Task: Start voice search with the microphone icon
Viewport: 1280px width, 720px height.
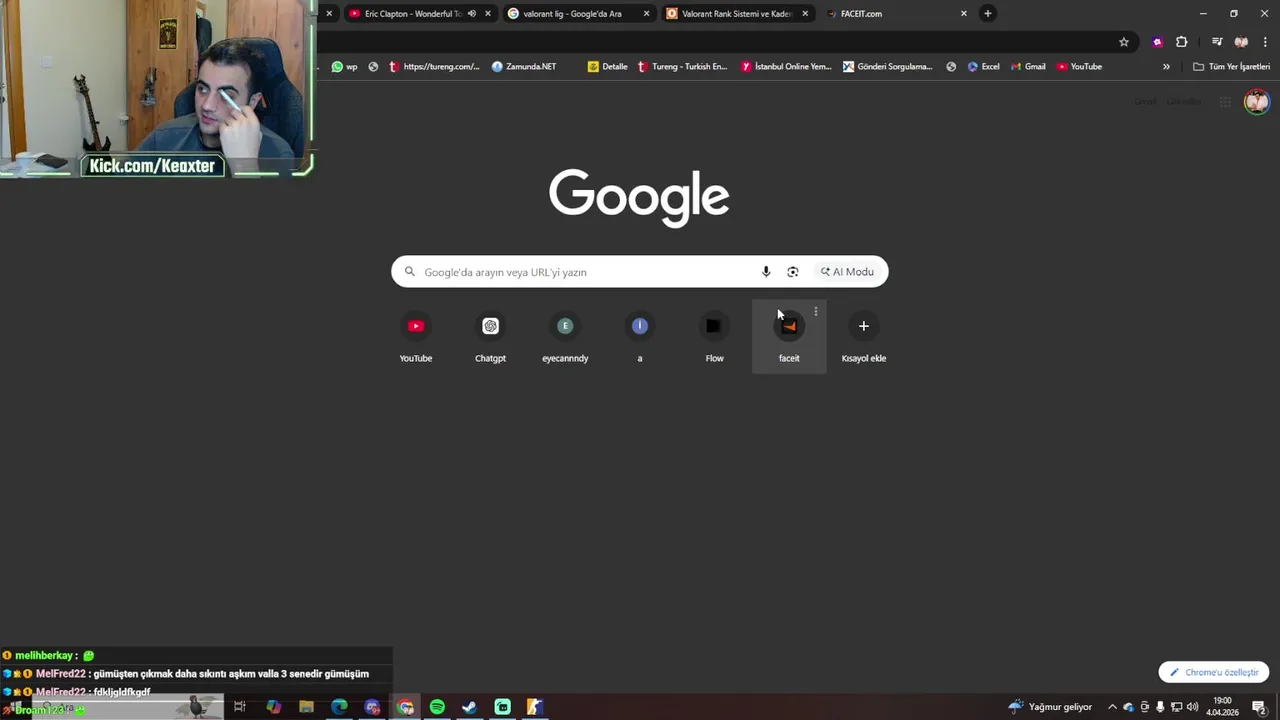Action: pos(766,272)
